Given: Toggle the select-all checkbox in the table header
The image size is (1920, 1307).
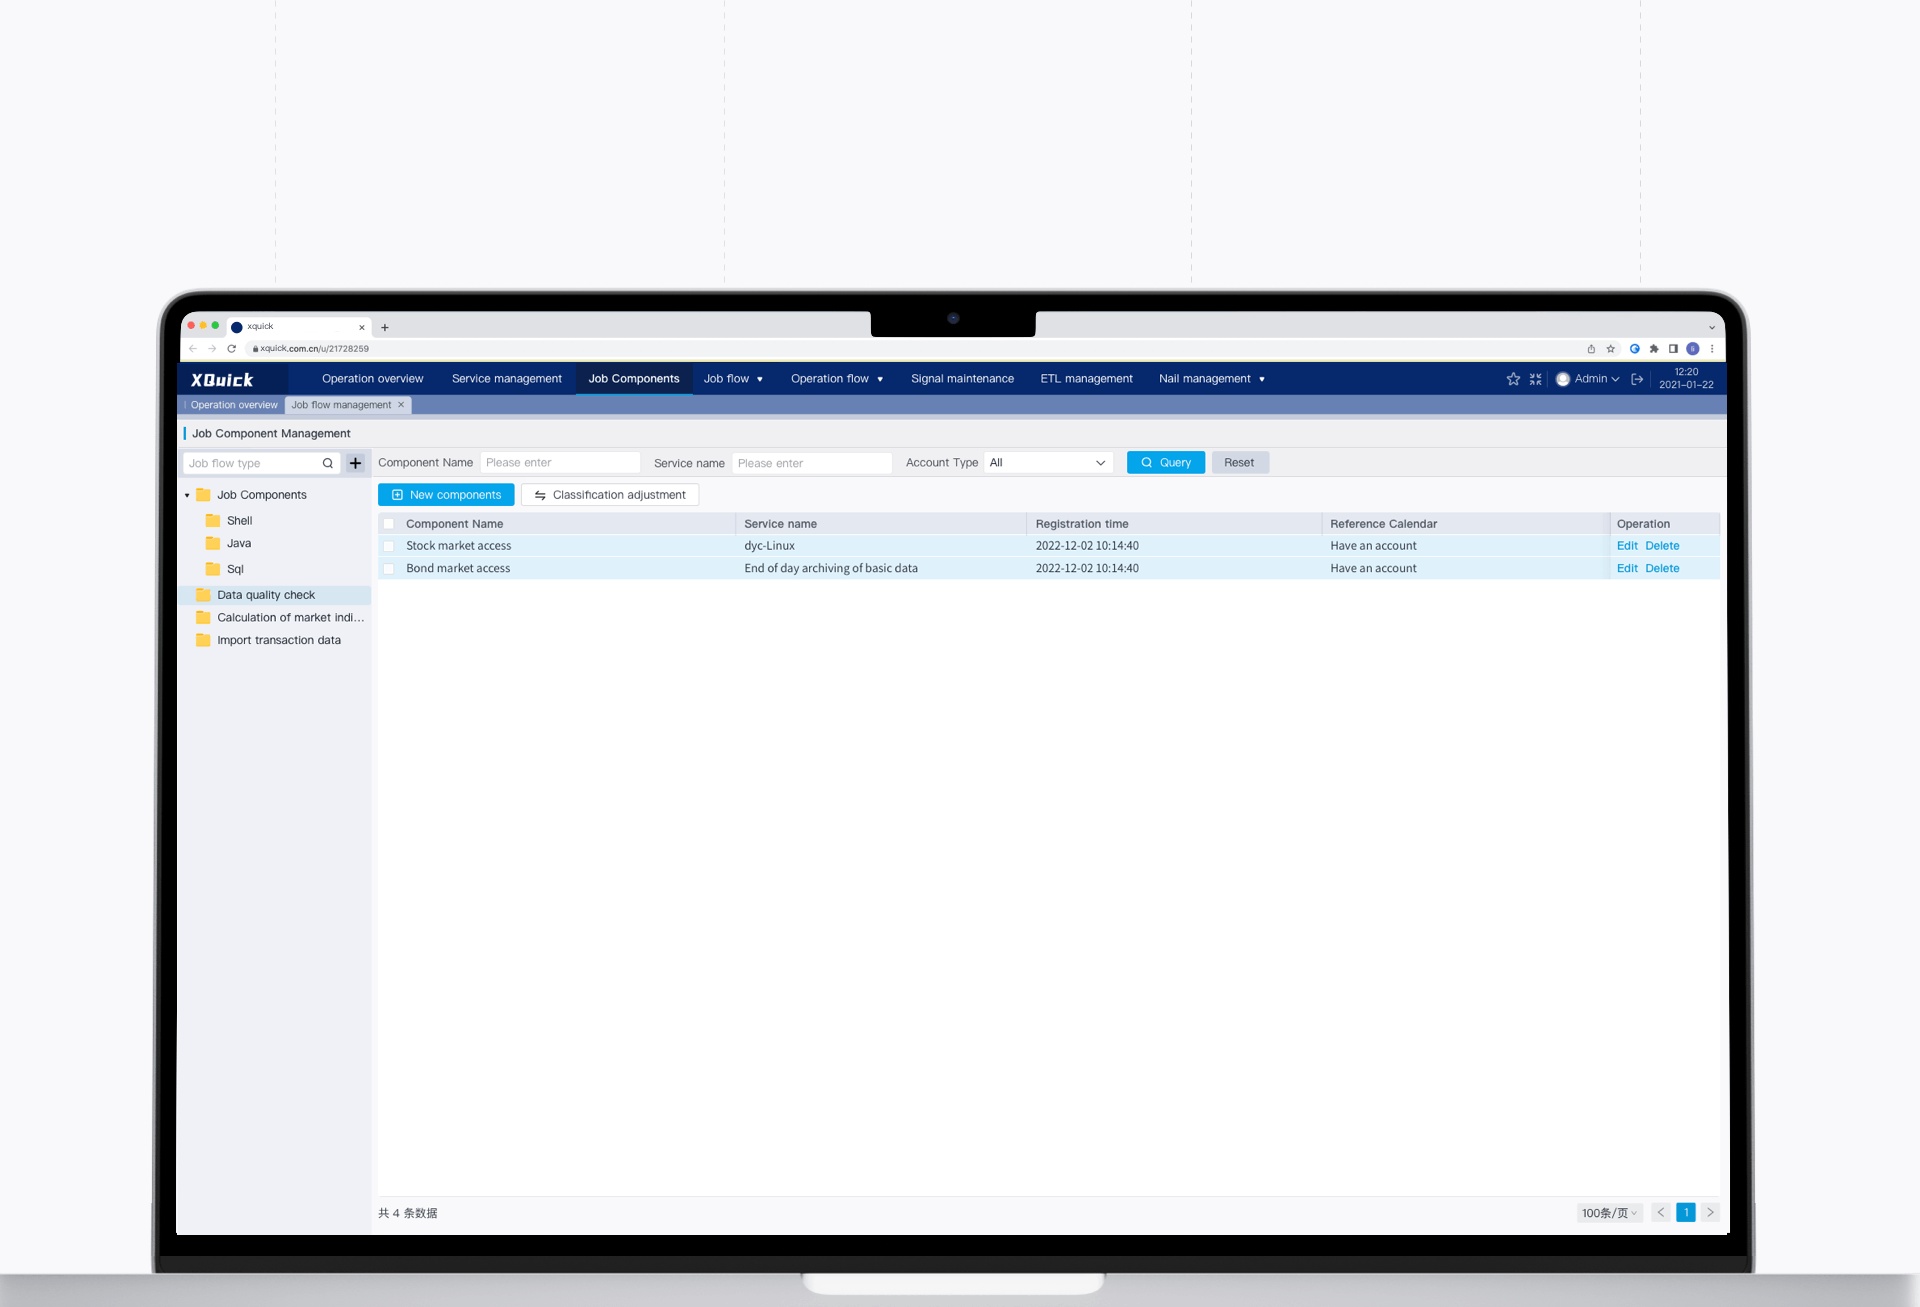Looking at the screenshot, I should (389, 524).
